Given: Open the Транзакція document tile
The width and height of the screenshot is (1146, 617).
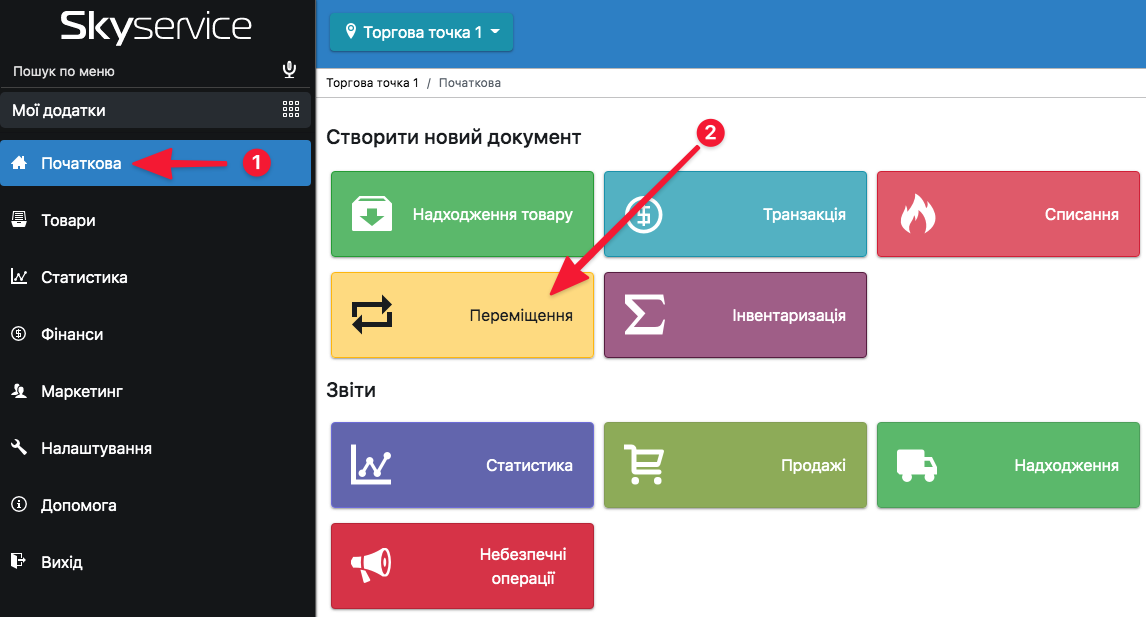Looking at the screenshot, I should click(x=735, y=214).
